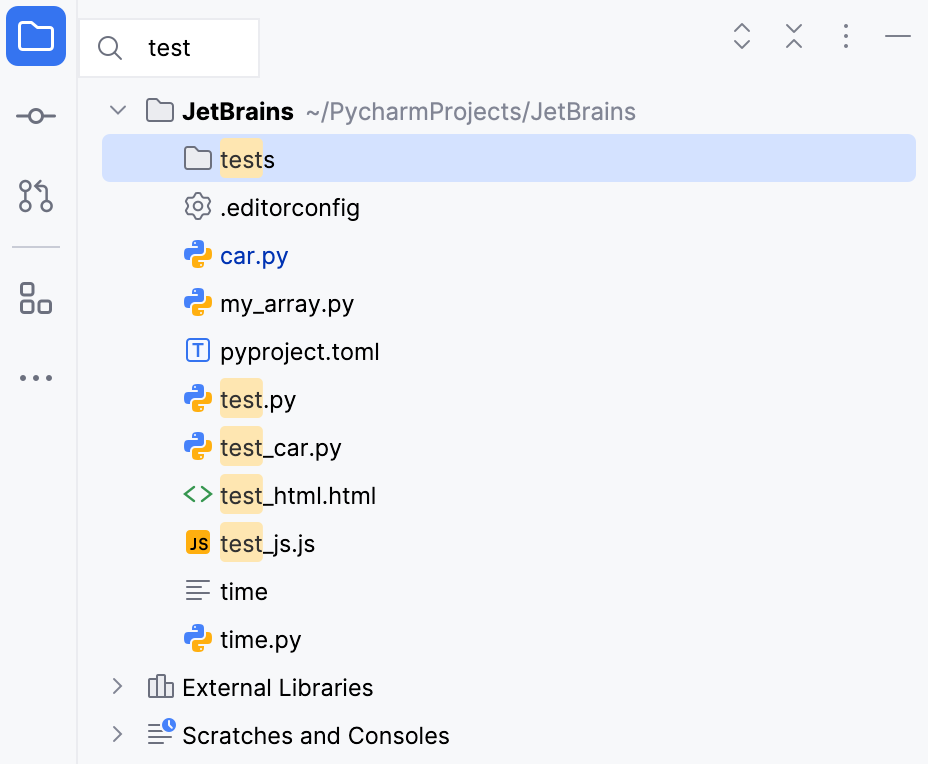Collapse the JetBrains project root node

117,110
